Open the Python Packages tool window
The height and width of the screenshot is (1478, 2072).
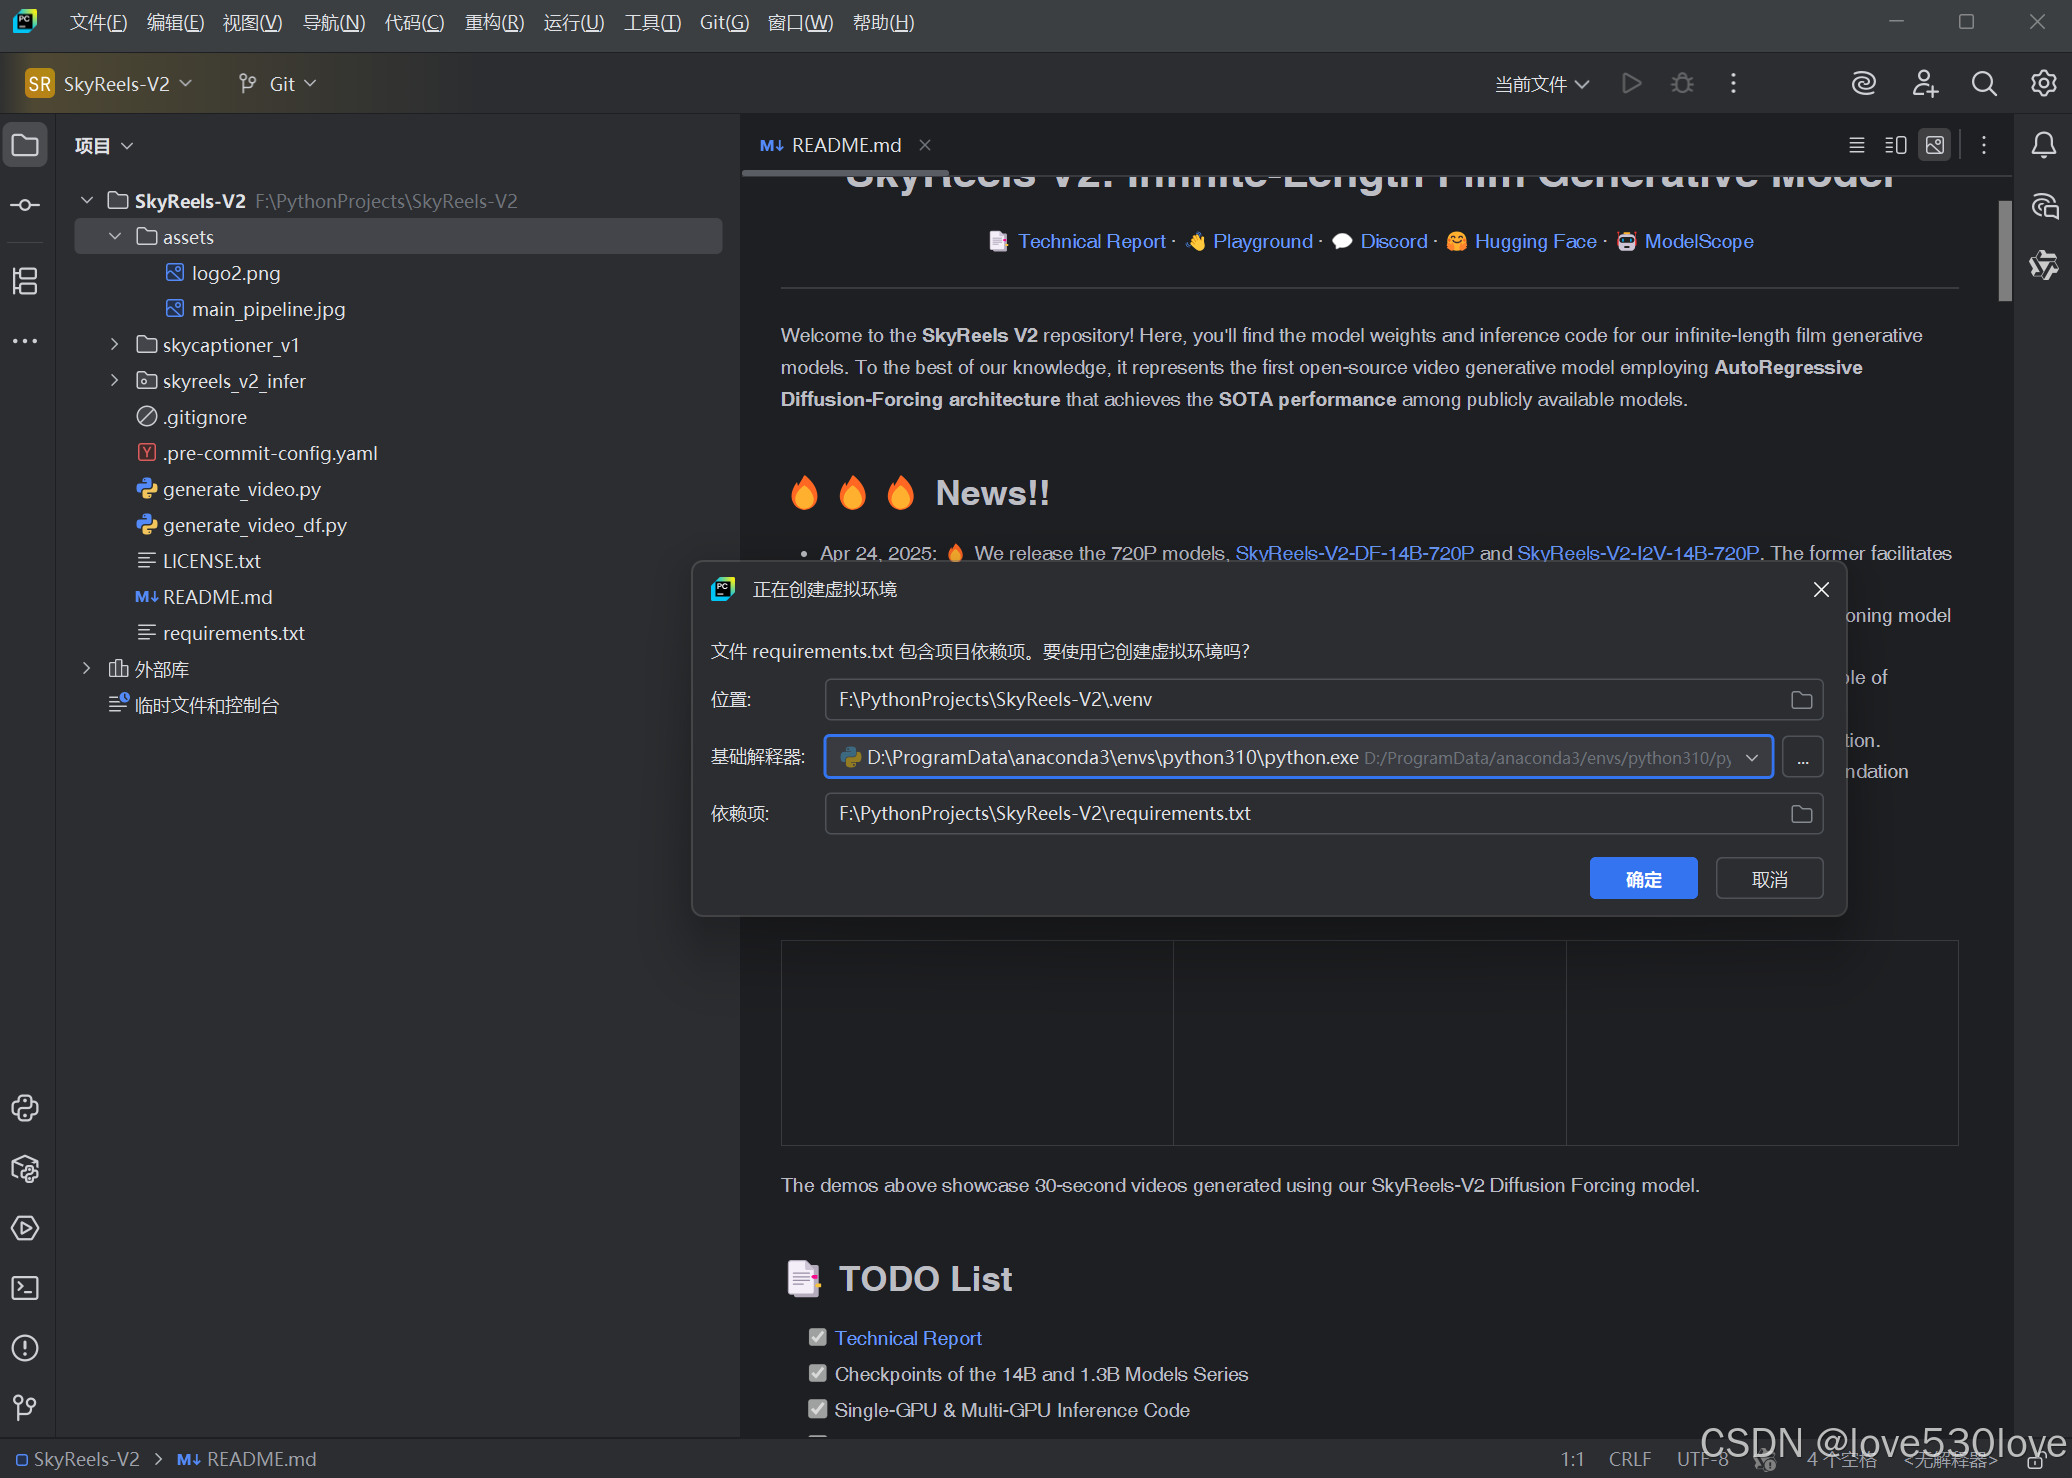tap(25, 1168)
